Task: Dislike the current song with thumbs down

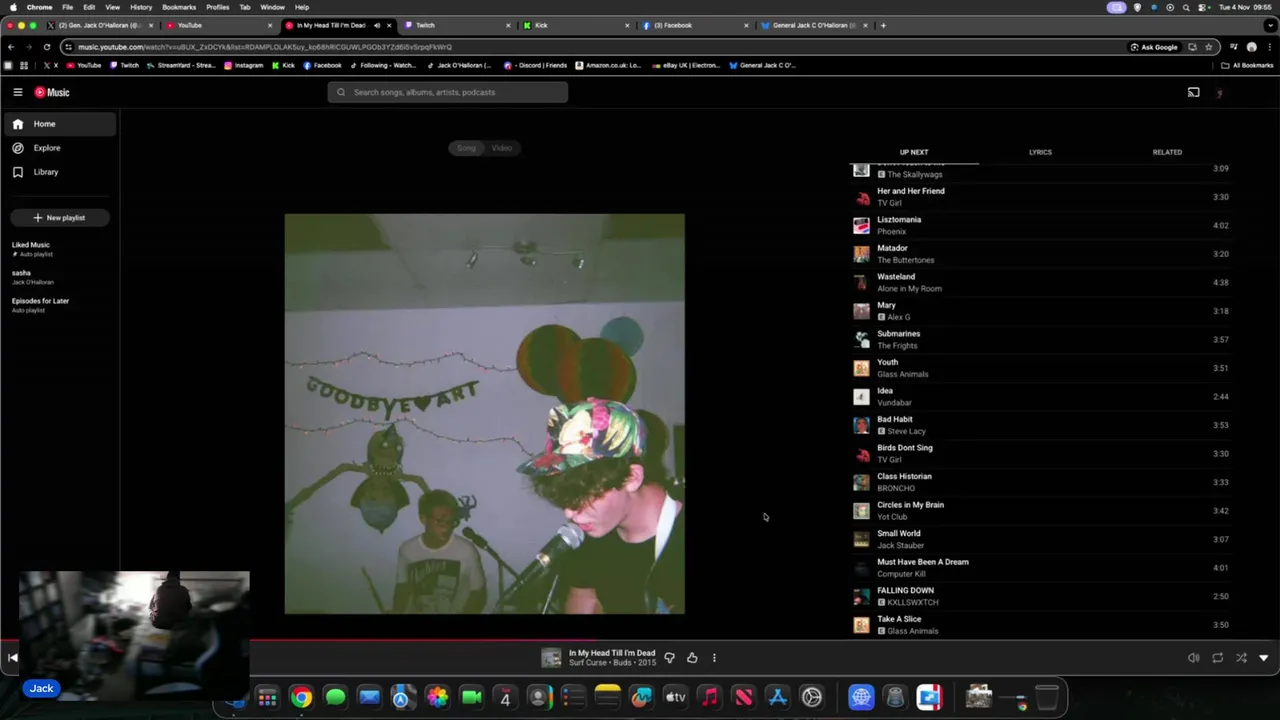Action: [x=669, y=658]
